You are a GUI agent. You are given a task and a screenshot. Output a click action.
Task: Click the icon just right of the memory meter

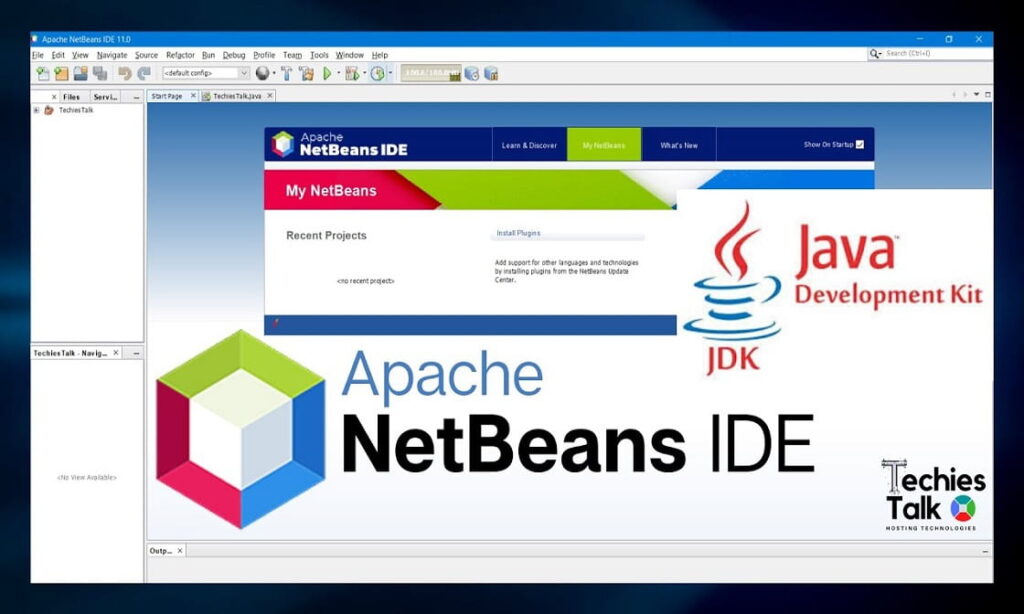point(472,73)
